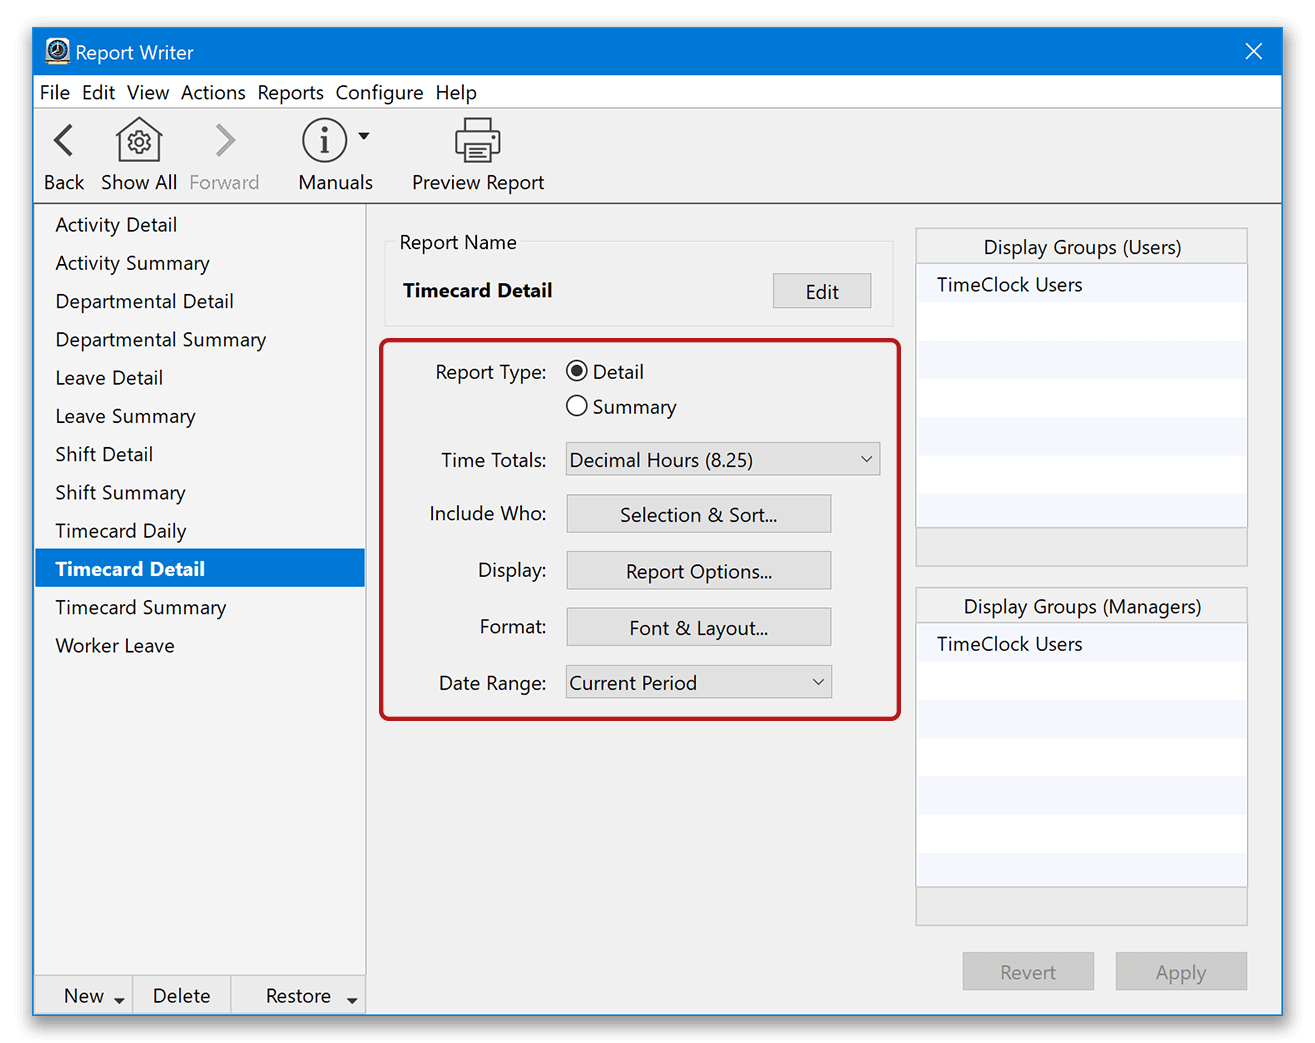Click the Back navigation arrow icon
This screenshot has height=1043, width=1315.
[63, 140]
